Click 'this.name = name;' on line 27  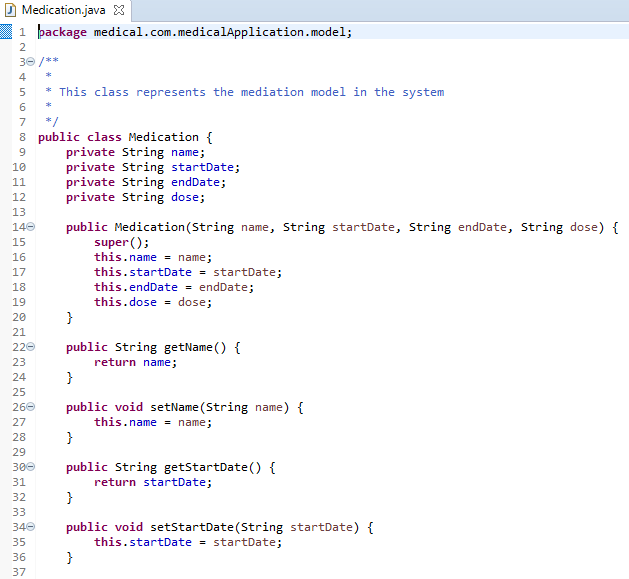153,422
